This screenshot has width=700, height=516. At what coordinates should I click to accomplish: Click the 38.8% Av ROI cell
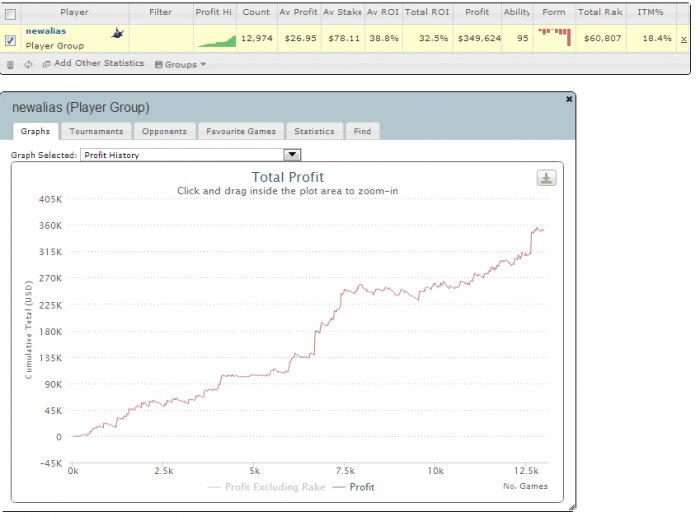point(384,38)
